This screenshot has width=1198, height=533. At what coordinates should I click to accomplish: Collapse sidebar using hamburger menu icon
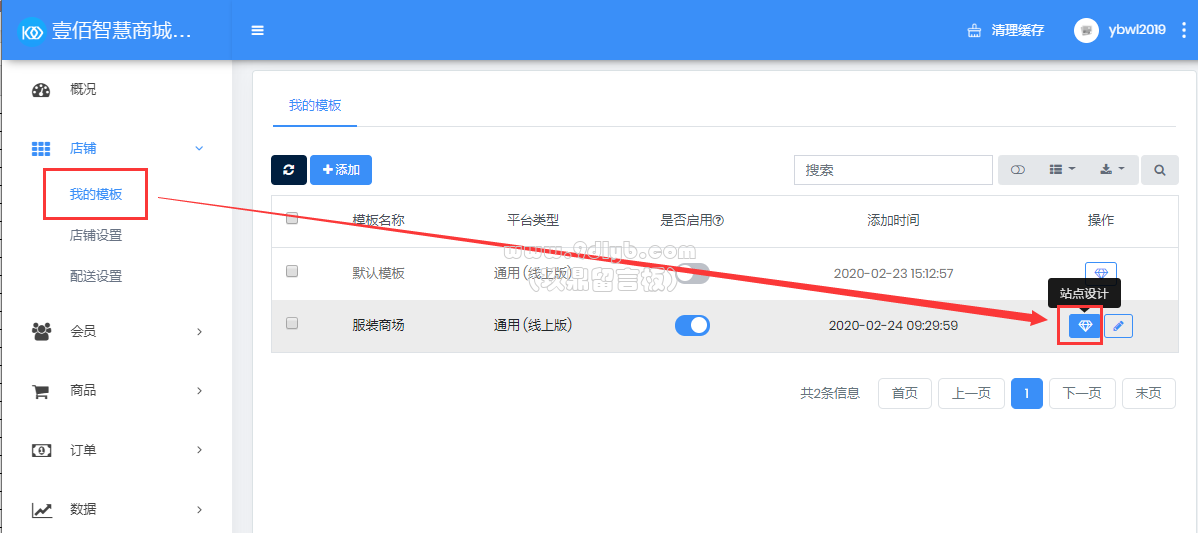[x=258, y=30]
